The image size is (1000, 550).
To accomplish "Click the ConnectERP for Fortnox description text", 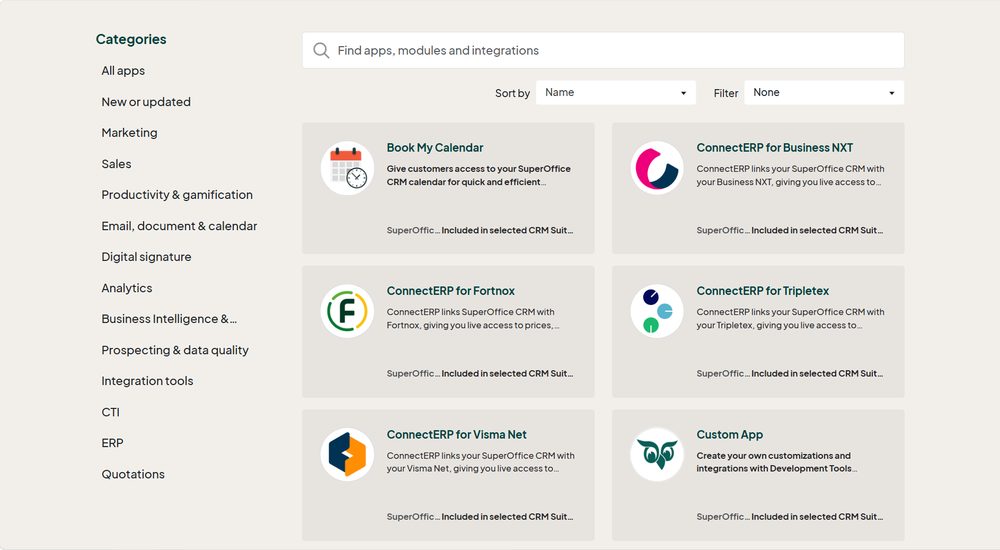I will (473, 318).
